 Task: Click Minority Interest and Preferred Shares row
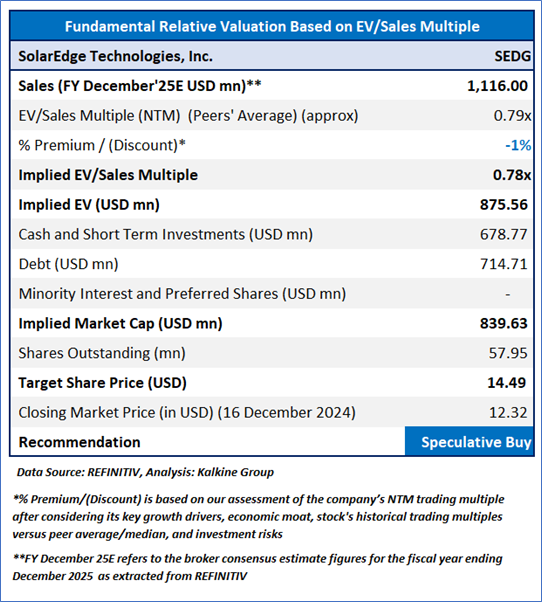272,294
